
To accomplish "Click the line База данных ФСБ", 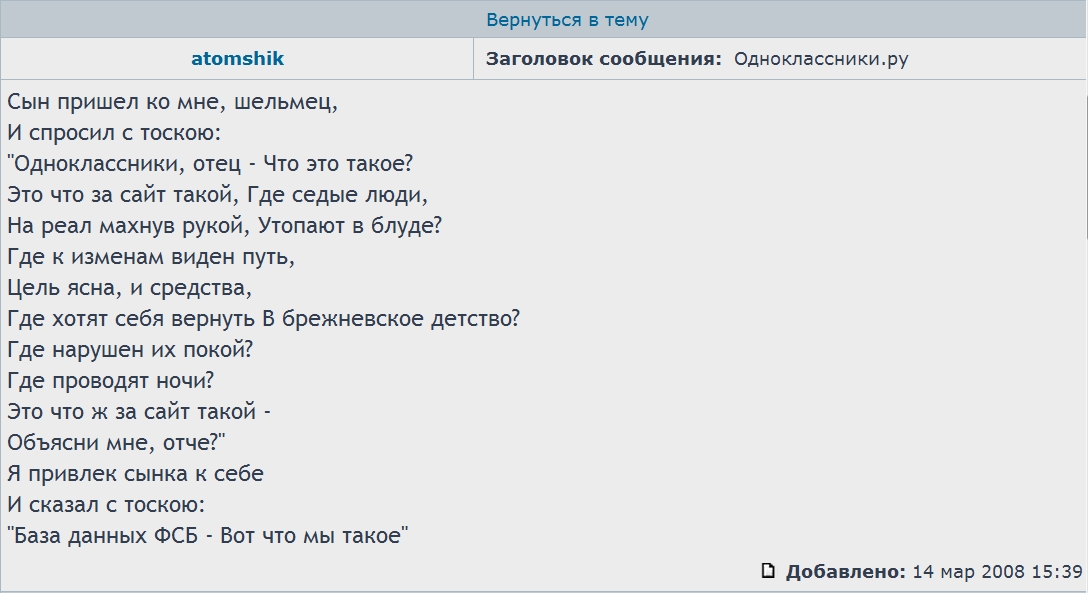I will (x=209, y=536).
